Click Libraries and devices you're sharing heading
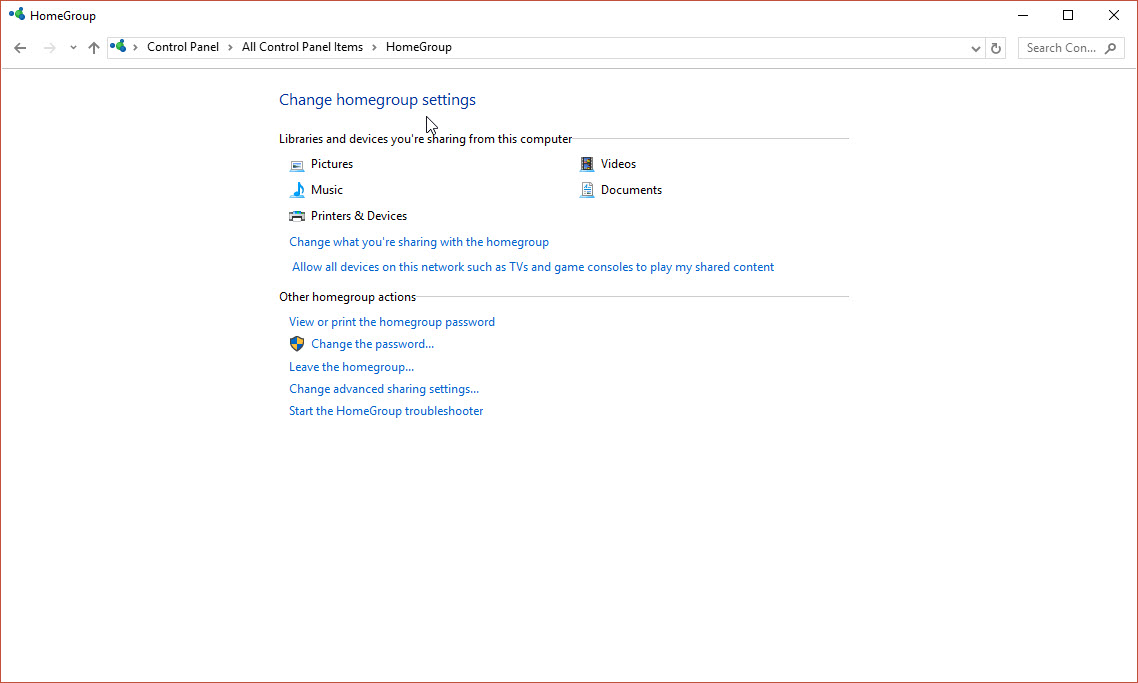The height and width of the screenshot is (683, 1138). pyautogui.click(x=425, y=139)
